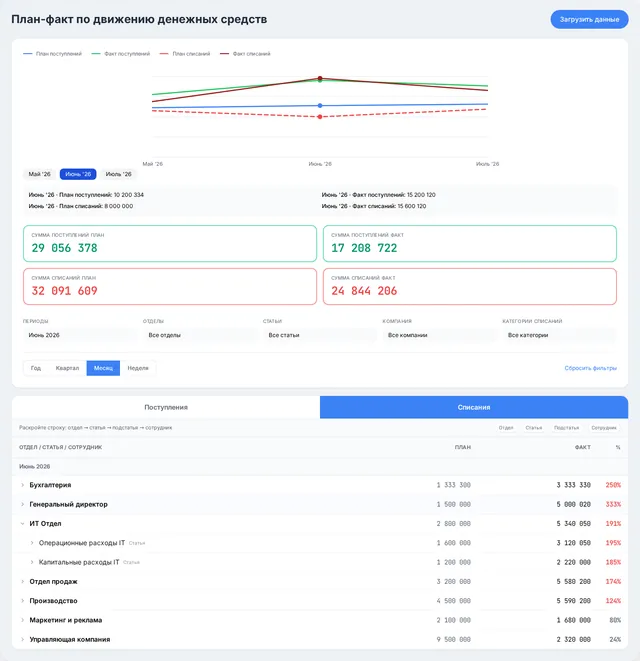Click the Отдел продаж plan value 3 200 000

pos(454,582)
